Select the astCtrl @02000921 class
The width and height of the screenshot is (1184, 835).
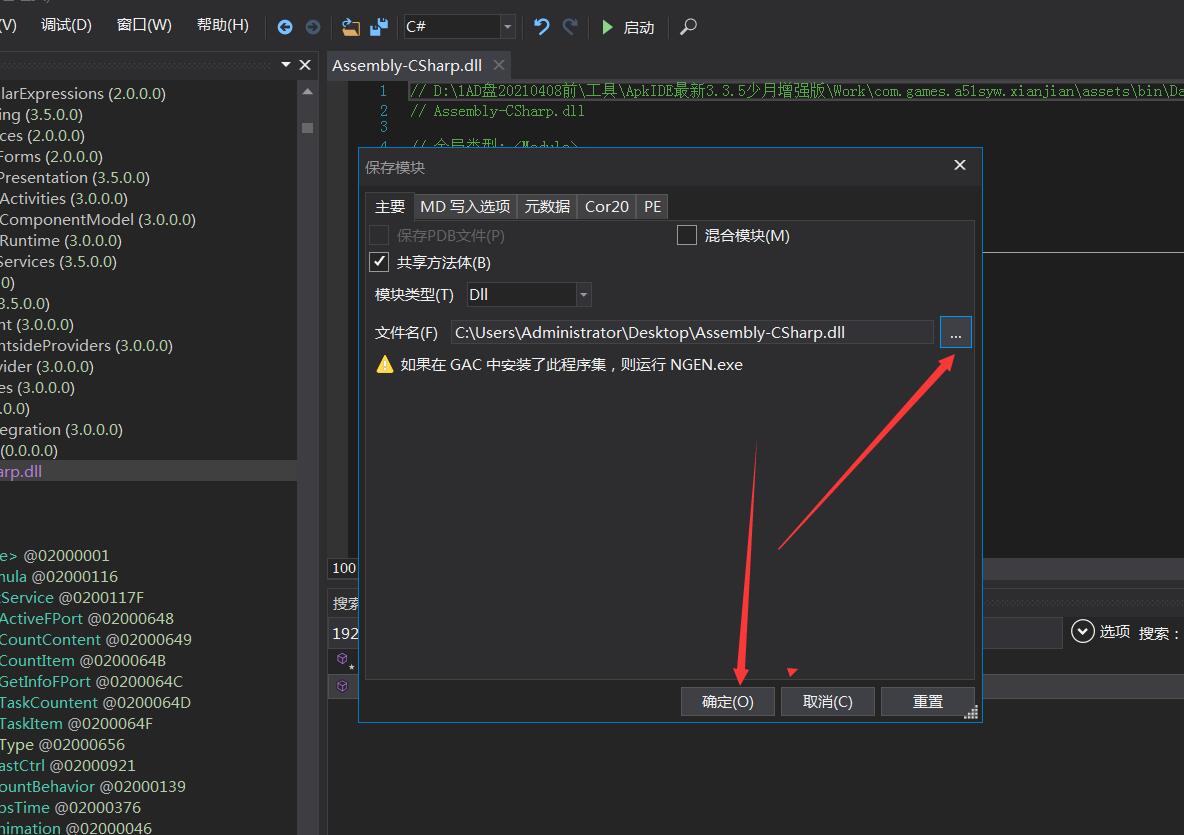pos(67,766)
